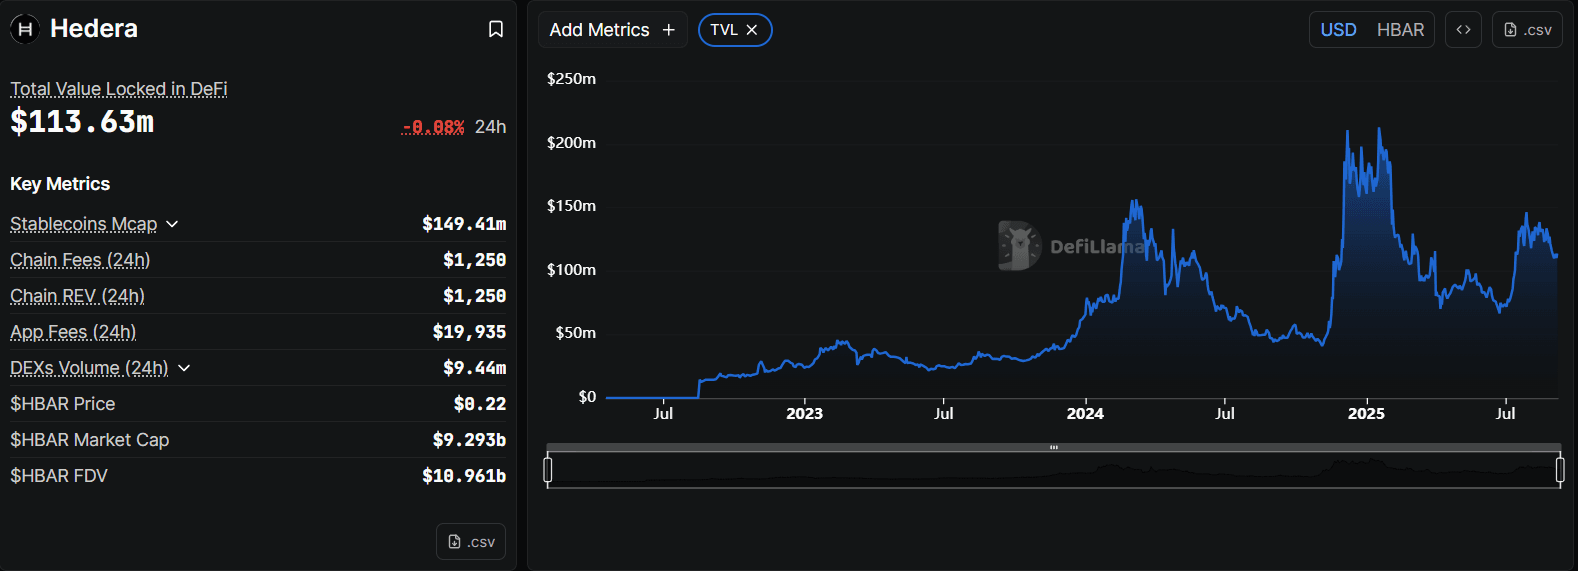The height and width of the screenshot is (571, 1578).
Task: Remove the TVL metric chip
Action: click(752, 30)
